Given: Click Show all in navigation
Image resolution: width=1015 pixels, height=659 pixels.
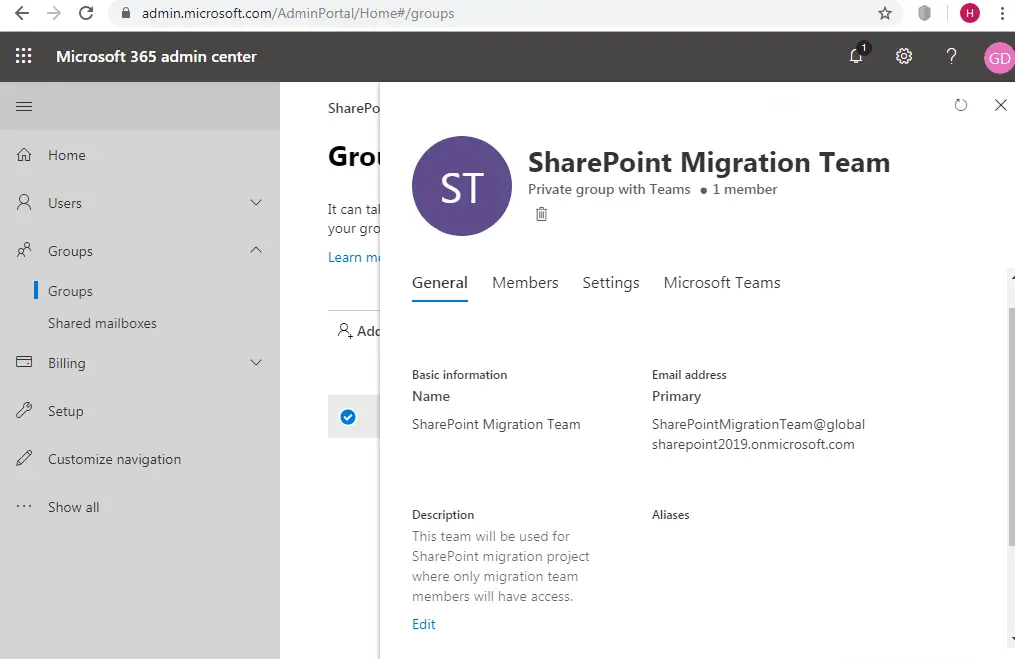Looking at the screenshot, I should point(73,507).
